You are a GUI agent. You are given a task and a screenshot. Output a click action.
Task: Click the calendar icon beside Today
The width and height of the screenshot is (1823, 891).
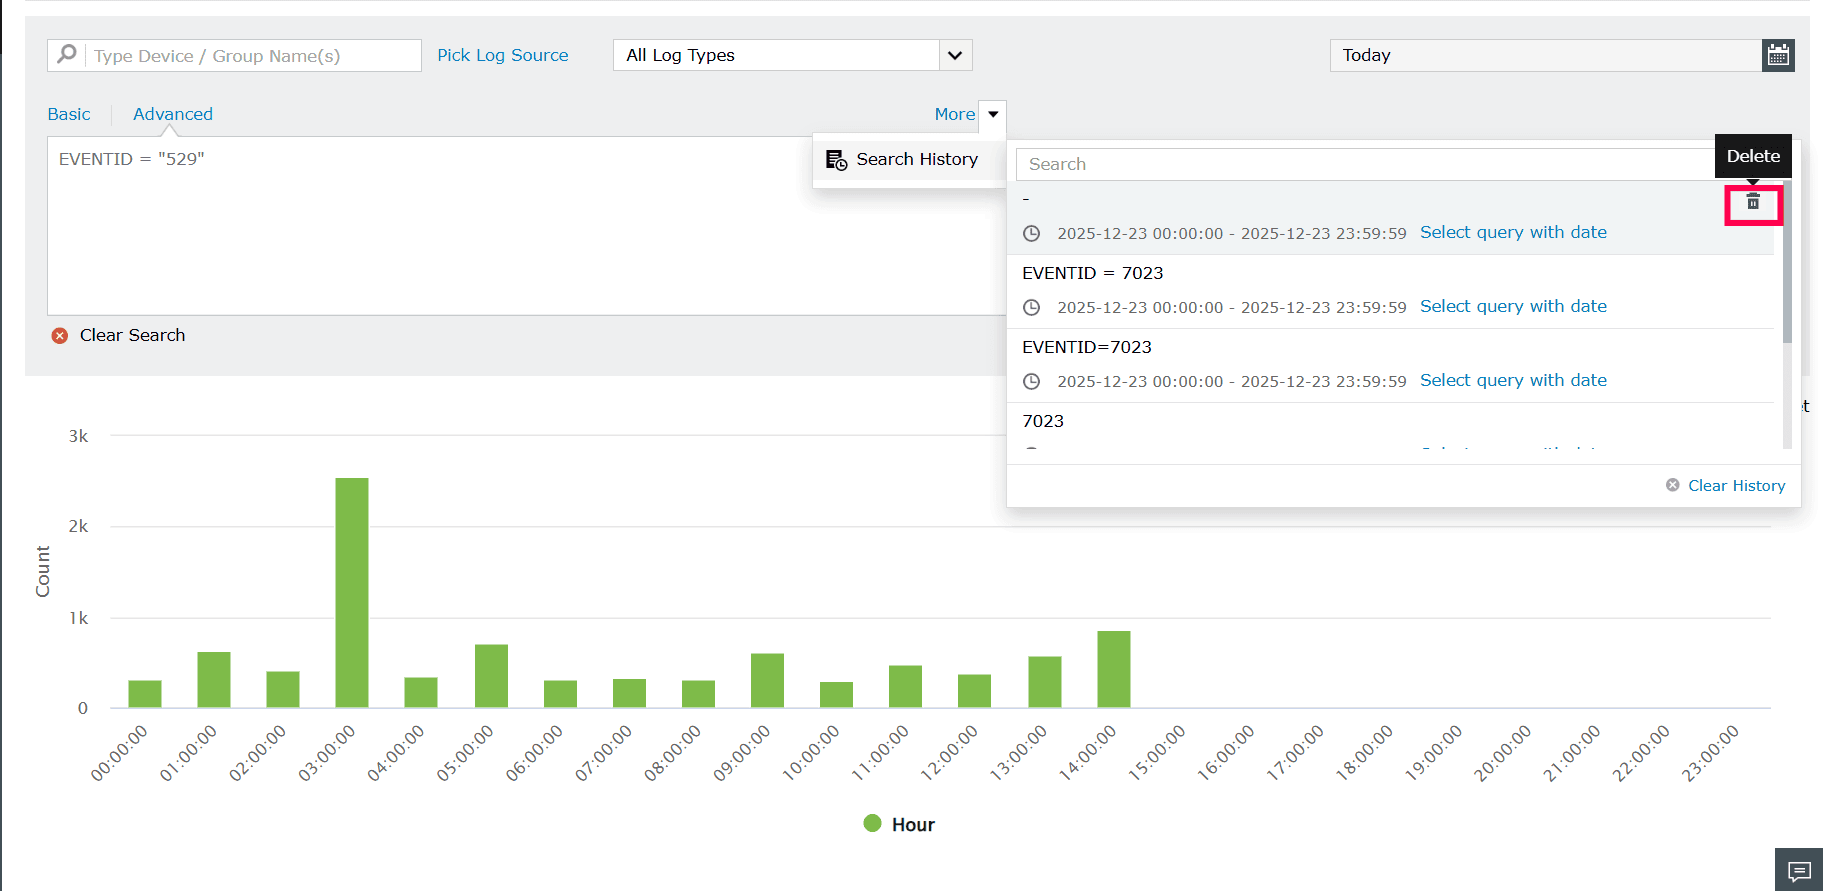(x=1778, y=55)
